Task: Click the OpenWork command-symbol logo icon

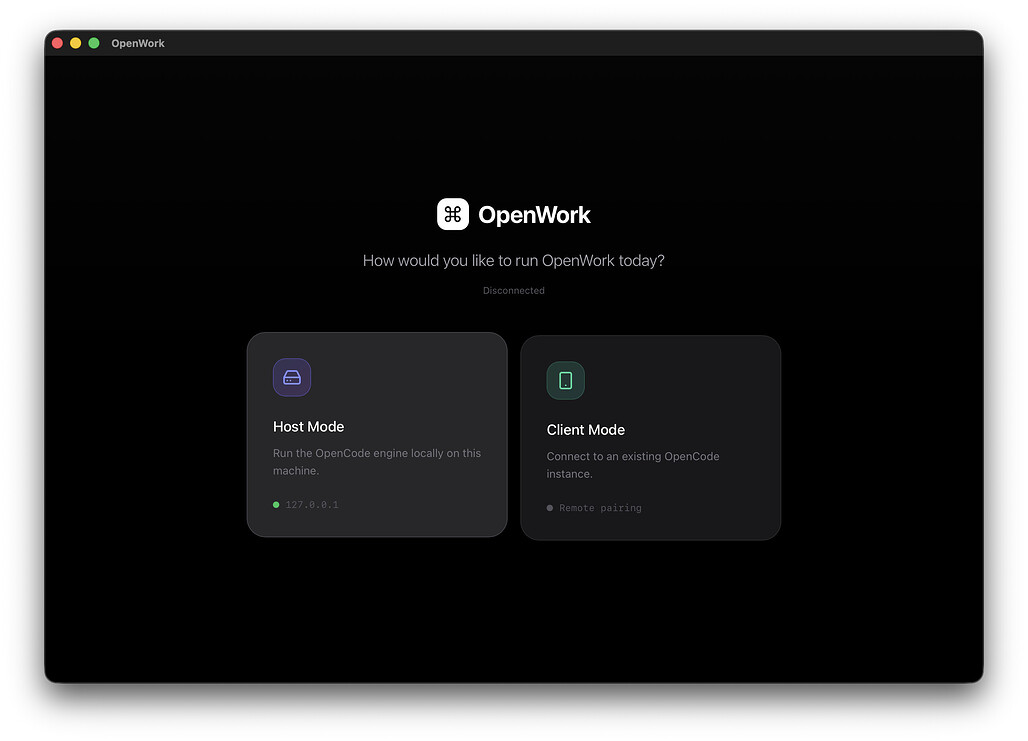Action: [452, 214]
